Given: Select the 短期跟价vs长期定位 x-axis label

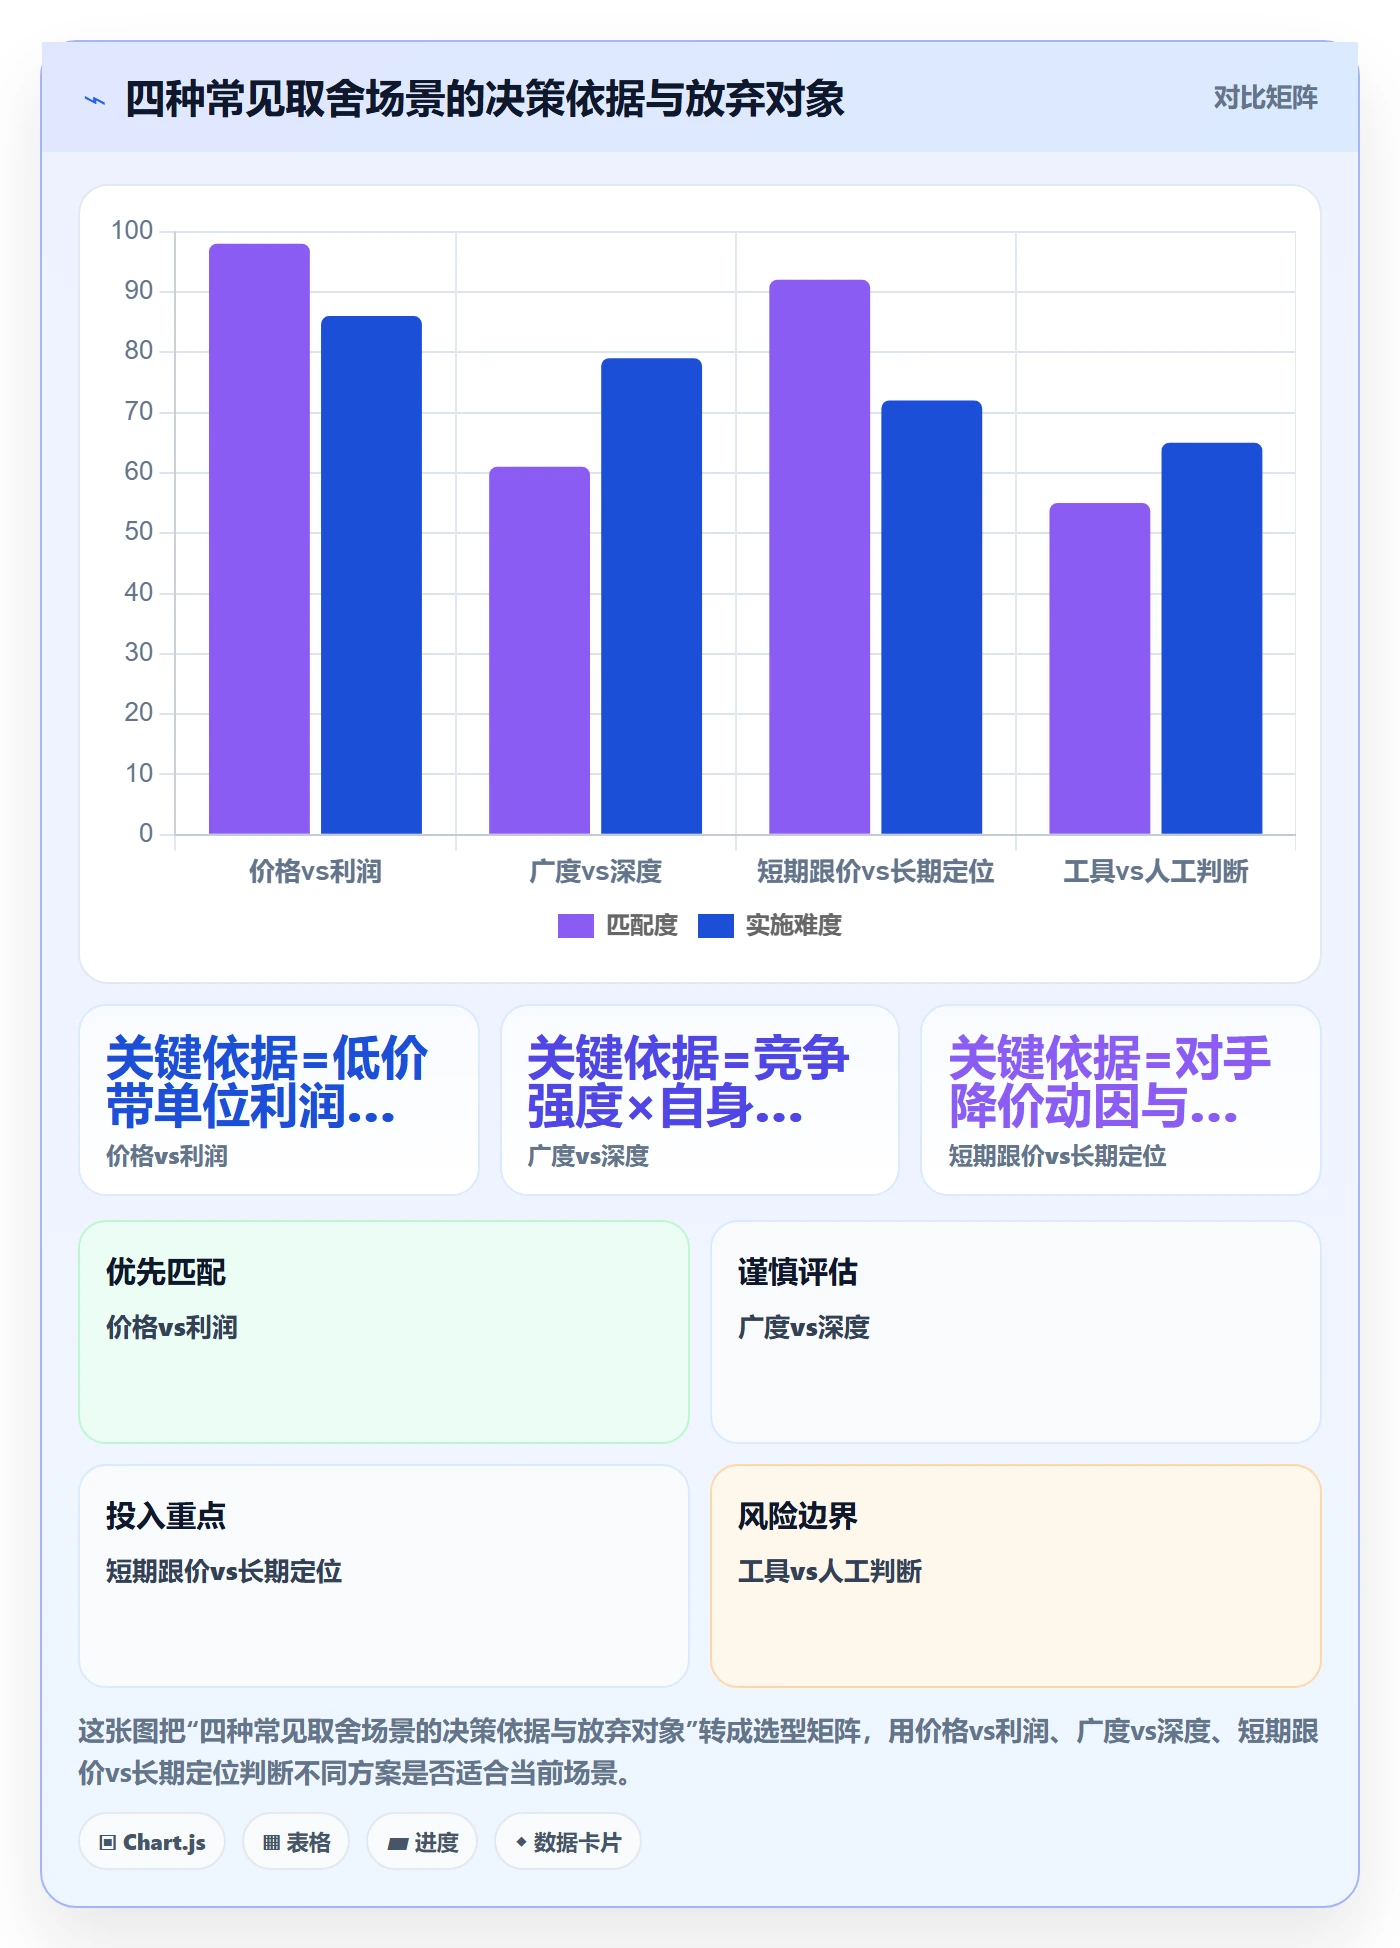Looking at the screenshot, I should pos(875,872).
